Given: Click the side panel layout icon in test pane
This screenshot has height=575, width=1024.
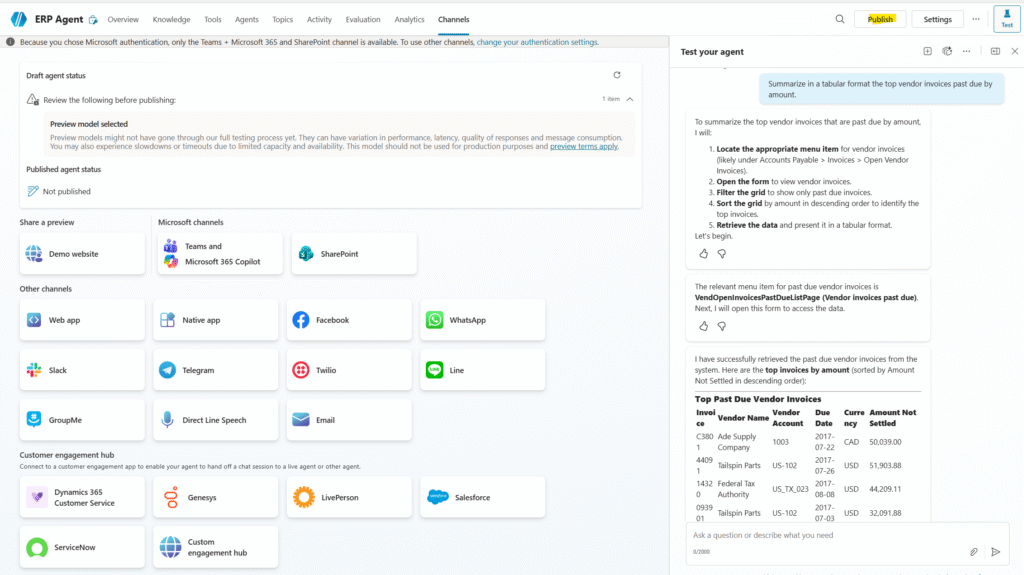Looking at the screenshot, I should click(x=995, y=51).
